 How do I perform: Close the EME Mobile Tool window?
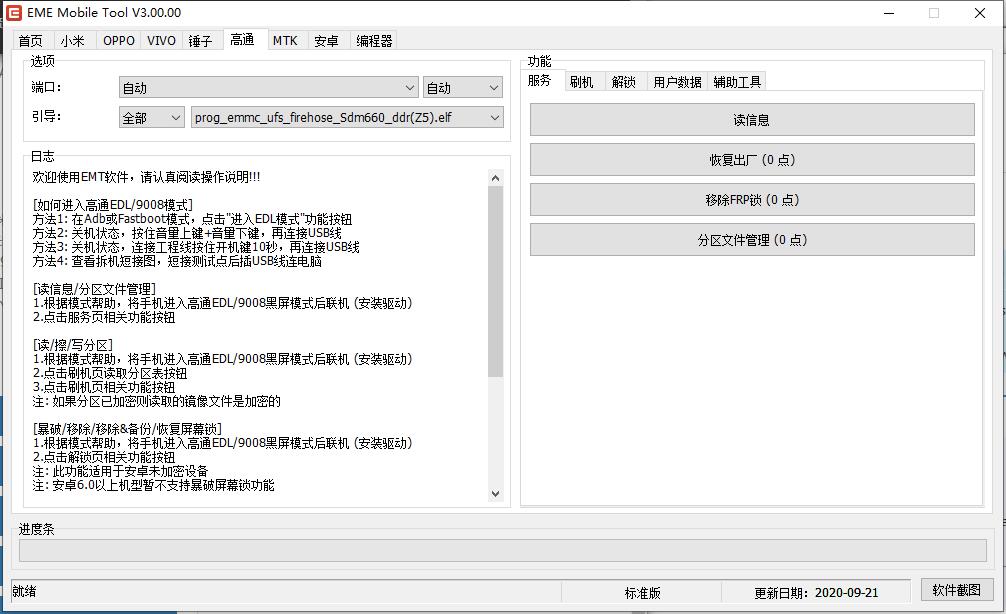point(980,13)
